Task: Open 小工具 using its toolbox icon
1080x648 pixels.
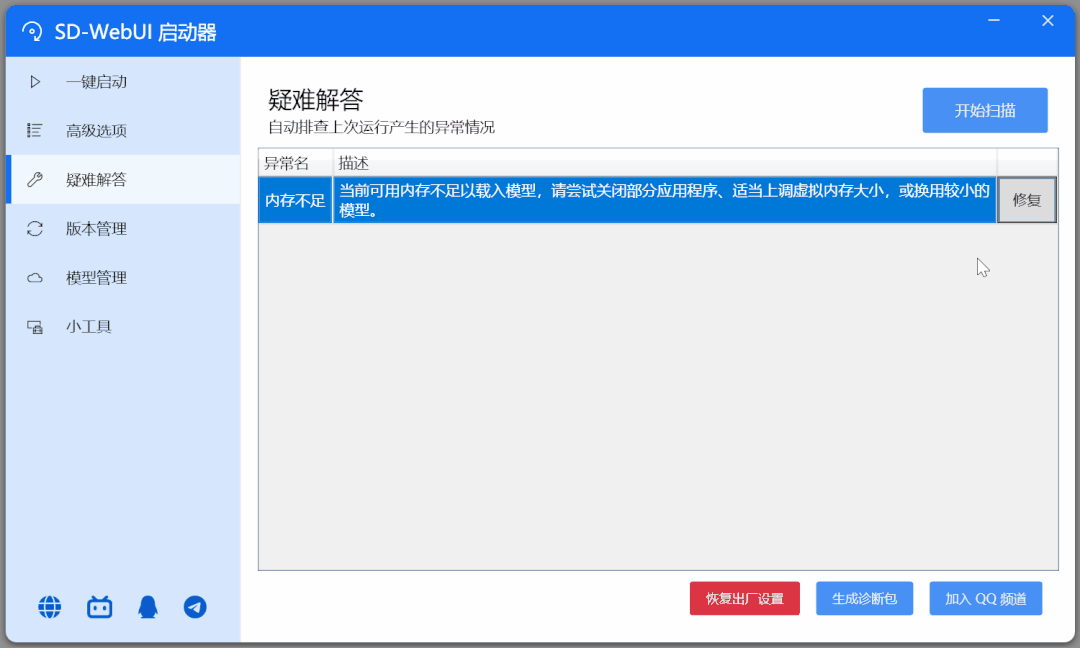Action: coord(33,326)
